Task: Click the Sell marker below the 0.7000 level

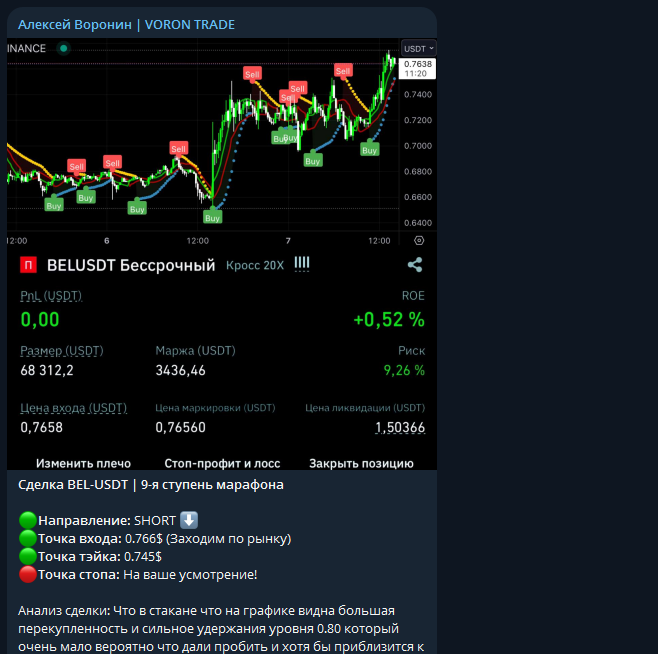Action: pyautogui.click(x=178, y=149)
